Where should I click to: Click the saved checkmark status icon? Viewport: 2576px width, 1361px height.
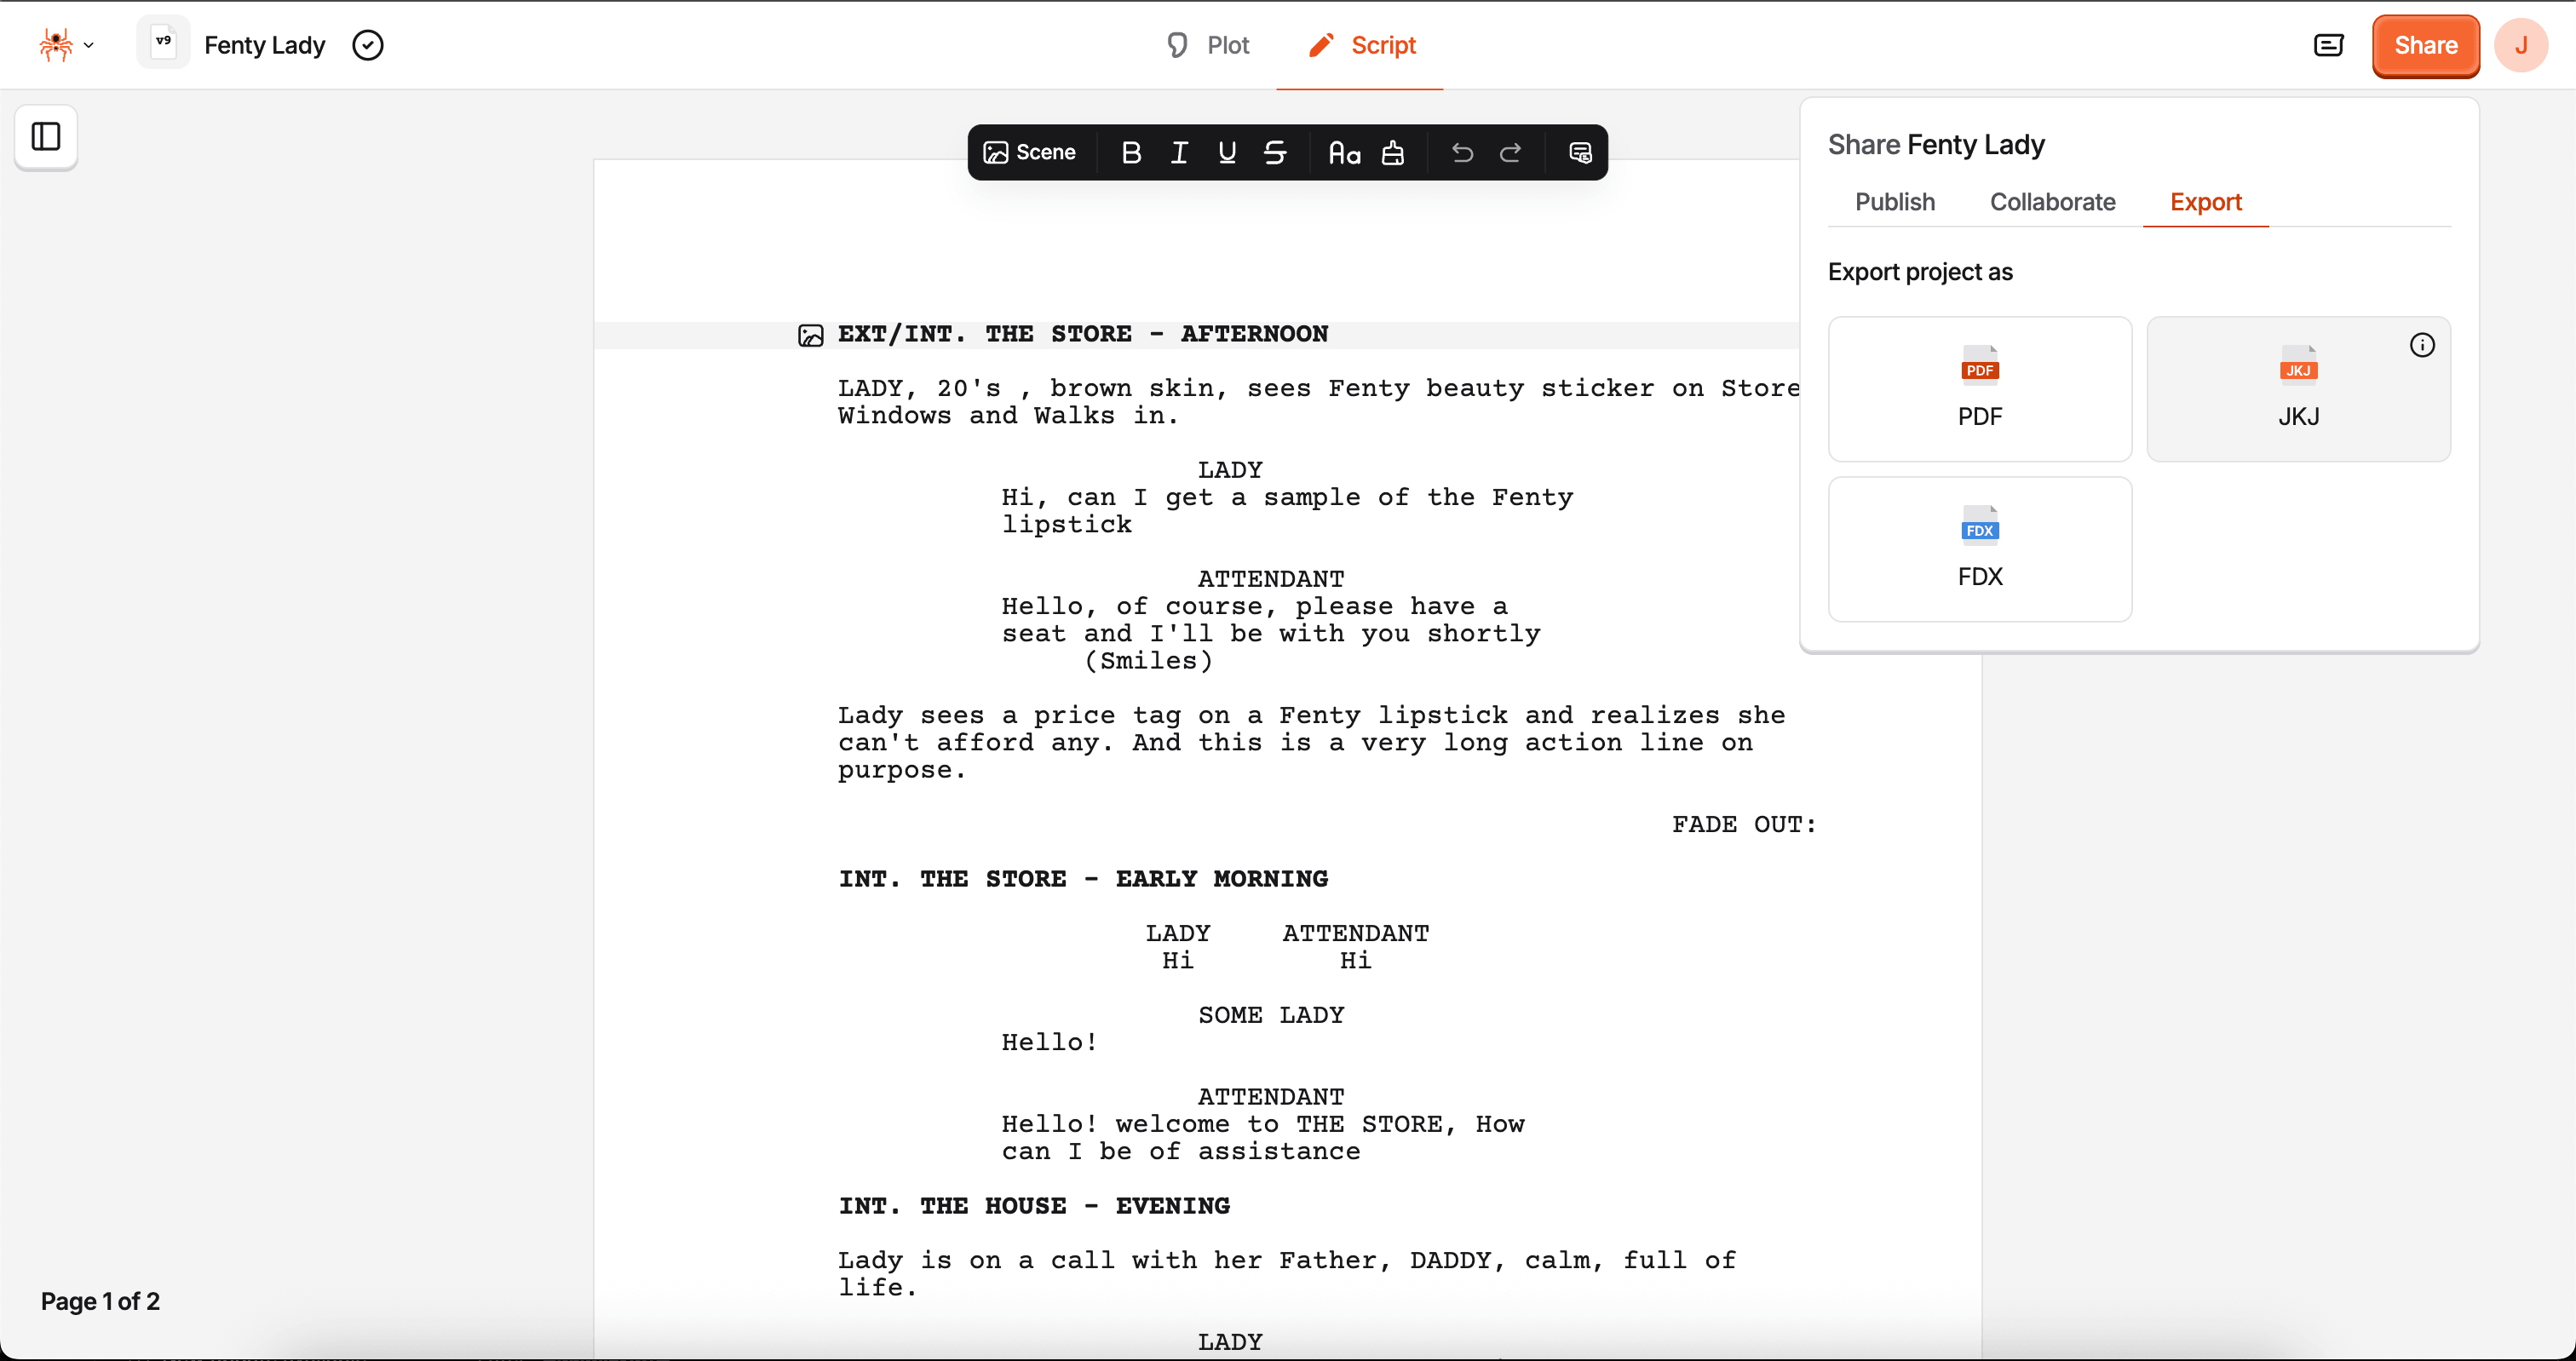[368, 45]
